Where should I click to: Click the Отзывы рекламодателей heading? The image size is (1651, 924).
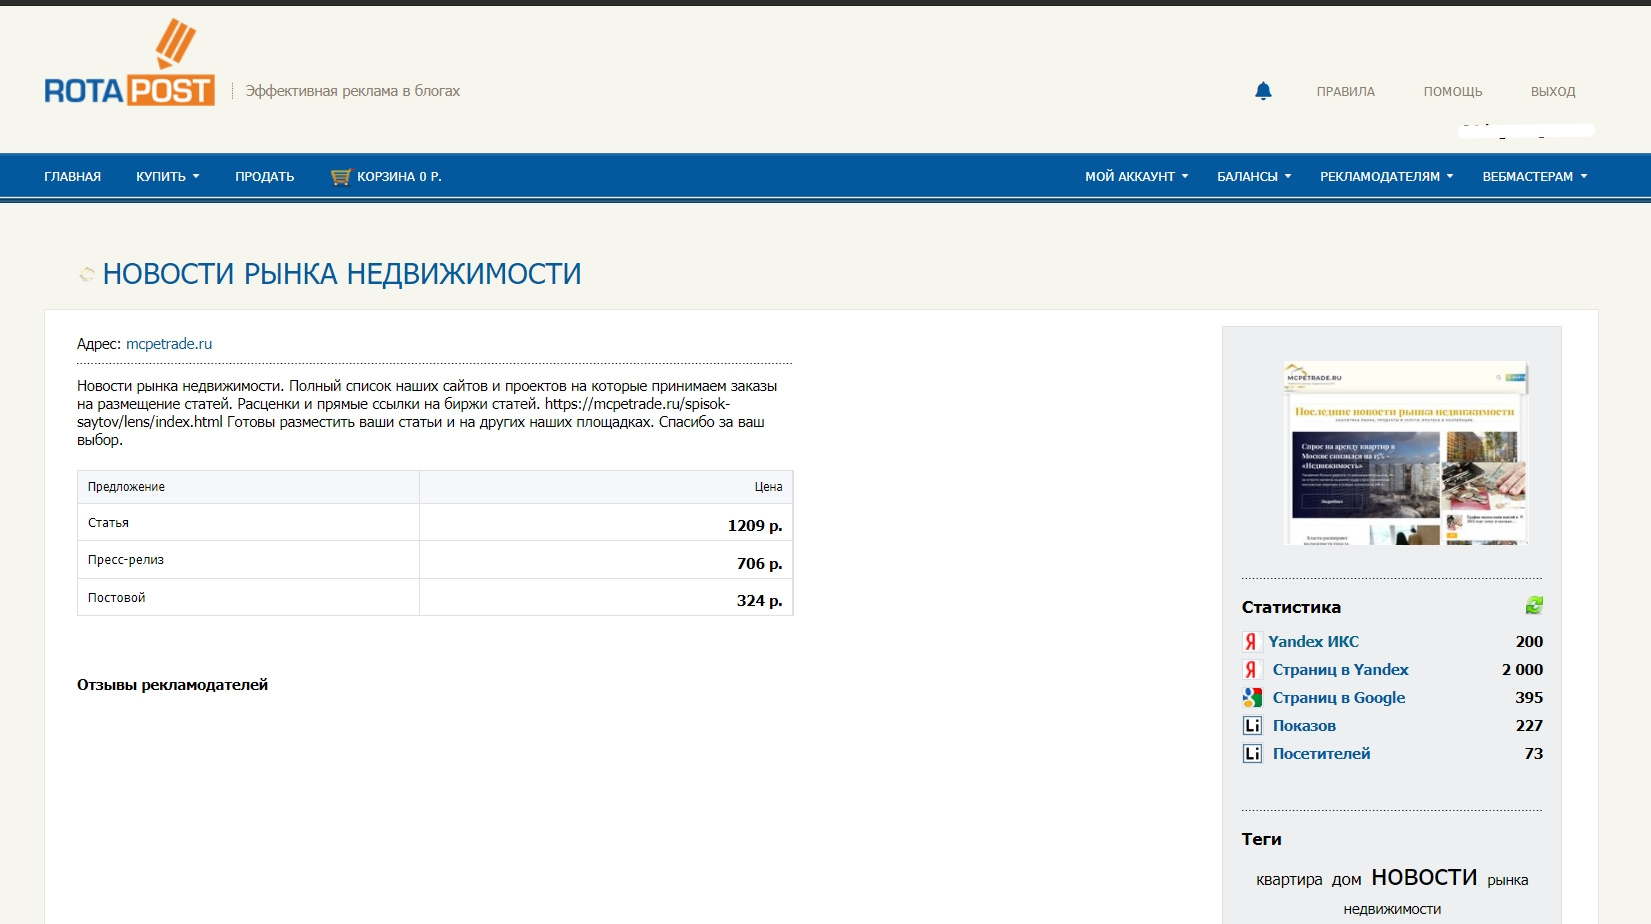click(172, 685)
